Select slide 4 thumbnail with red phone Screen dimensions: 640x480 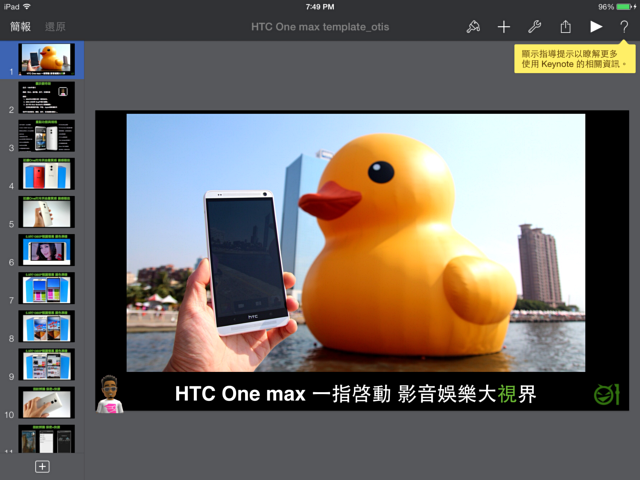point(47,174)
